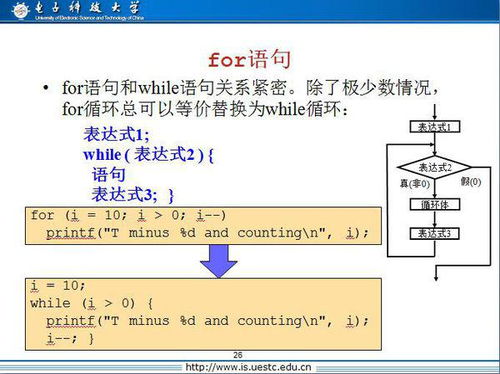Image resolution: width=500 pixels, height=374 pixels.
Task: Click the slide title "for语句"
Action: point(249,60)
